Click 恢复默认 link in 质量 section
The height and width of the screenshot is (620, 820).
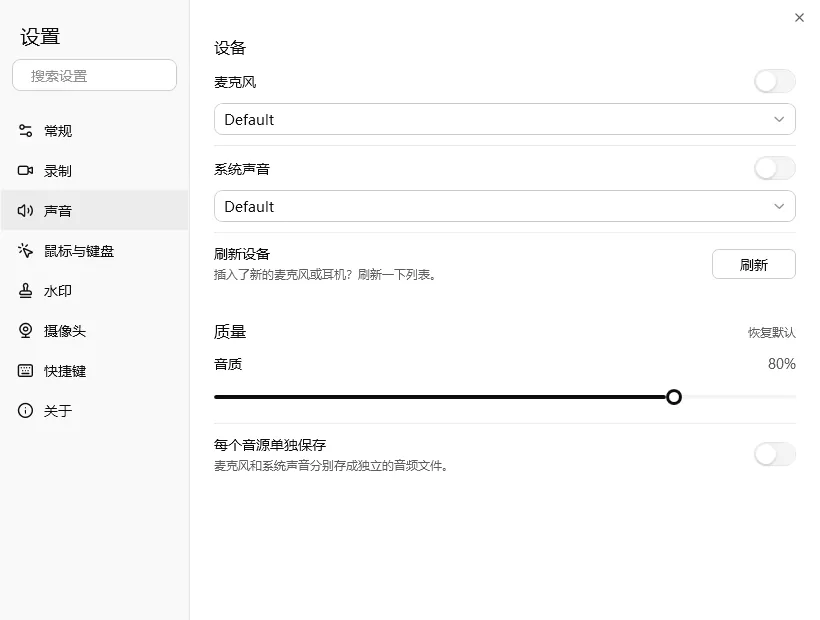[771, 332]
